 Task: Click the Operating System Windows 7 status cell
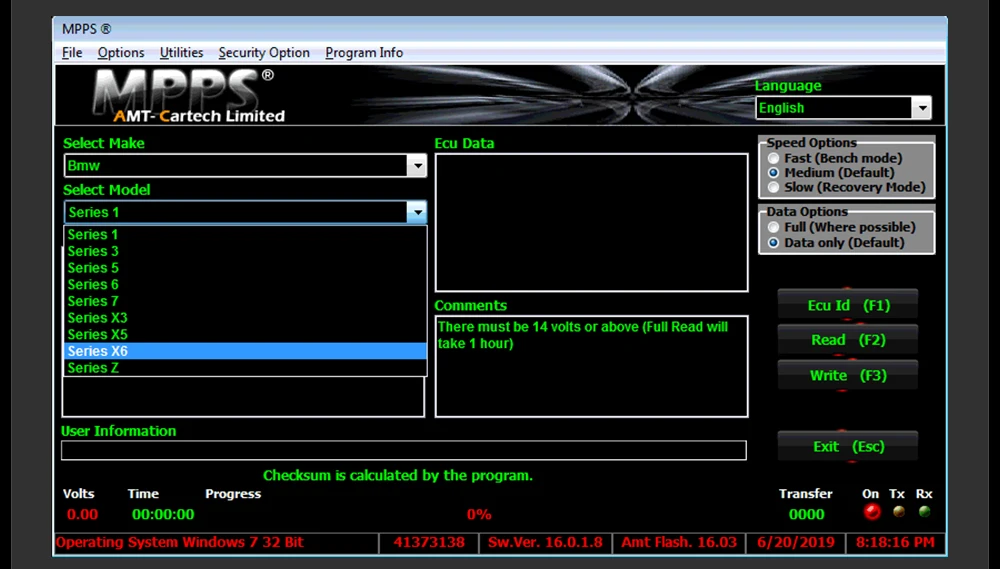[217, 543]
